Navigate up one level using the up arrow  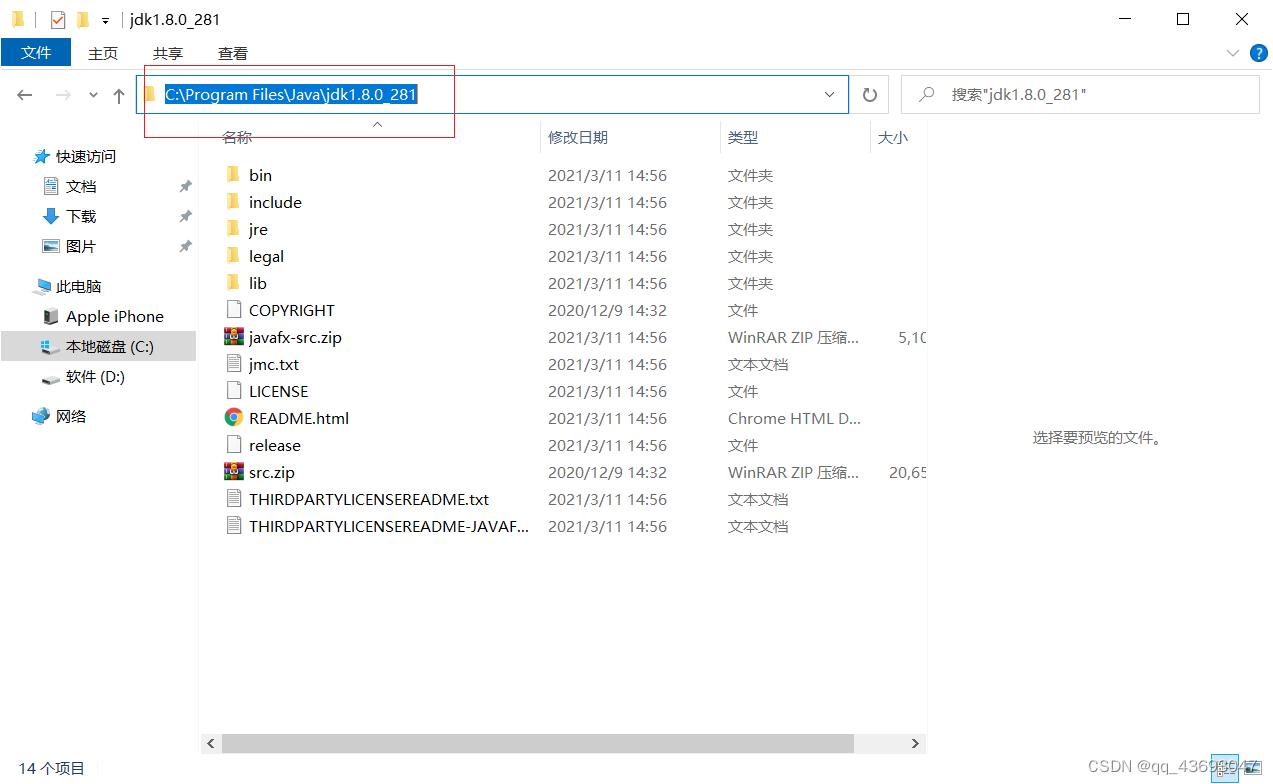[118, 94]
